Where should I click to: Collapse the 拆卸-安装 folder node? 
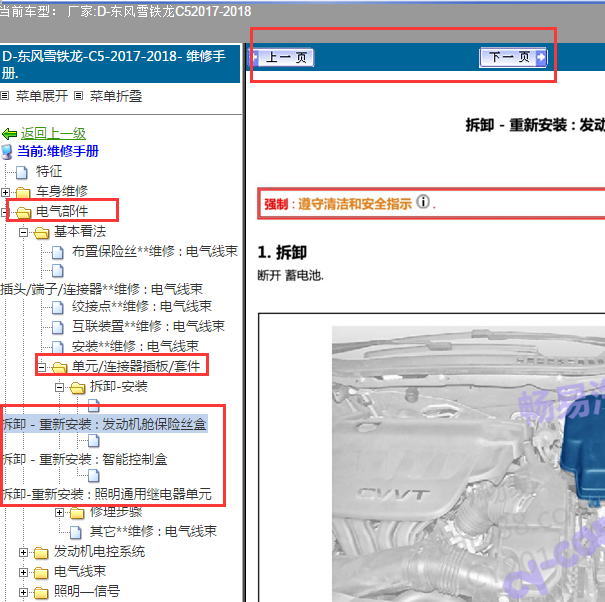click(59, 387)
